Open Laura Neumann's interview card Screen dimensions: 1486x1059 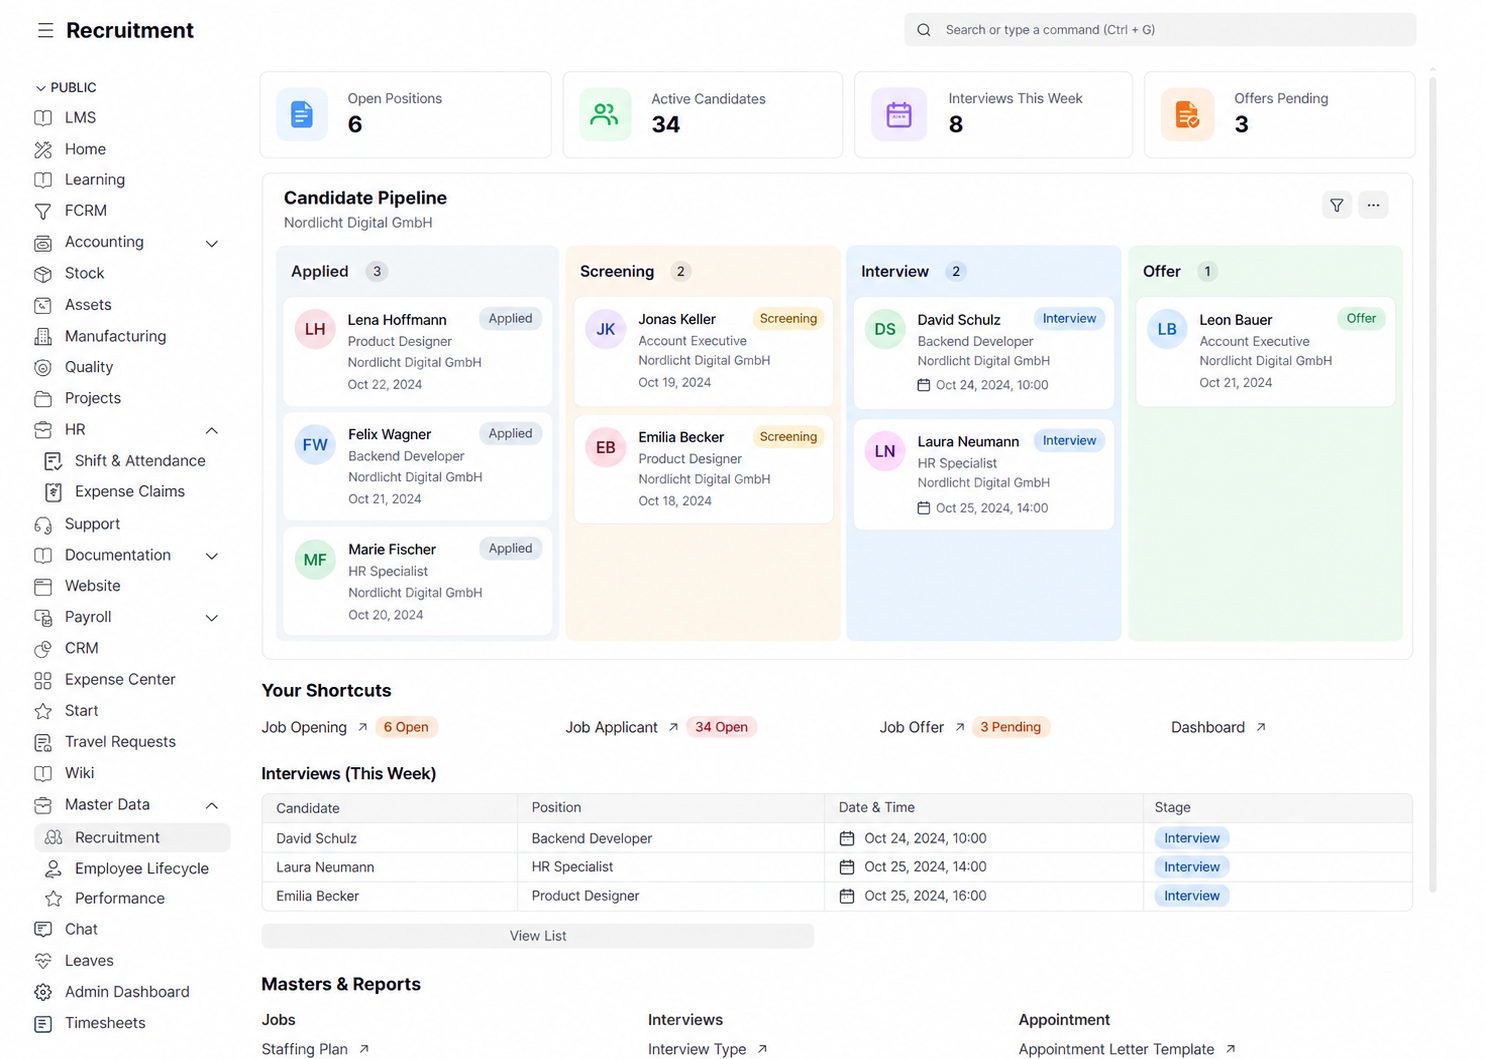pyautogui.click(x=984, y=474)
